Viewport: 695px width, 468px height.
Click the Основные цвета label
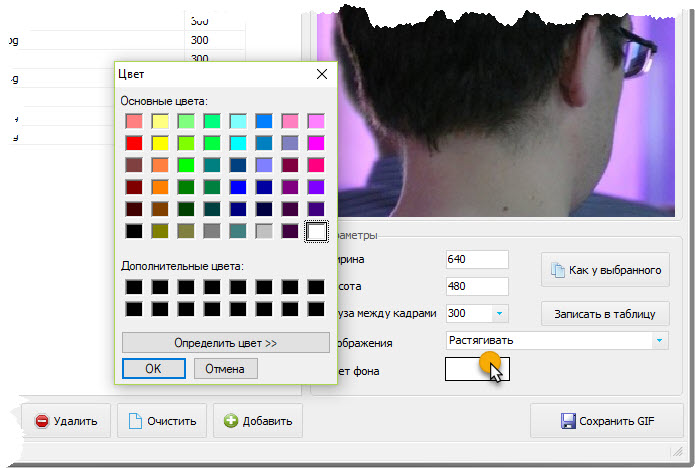pyautogui.click(x=164, y=101)
